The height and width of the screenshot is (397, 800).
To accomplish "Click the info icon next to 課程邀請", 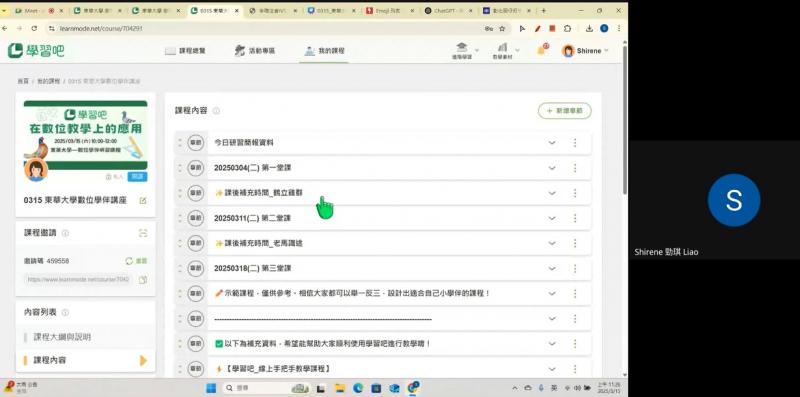I will (x=65, y=233).
